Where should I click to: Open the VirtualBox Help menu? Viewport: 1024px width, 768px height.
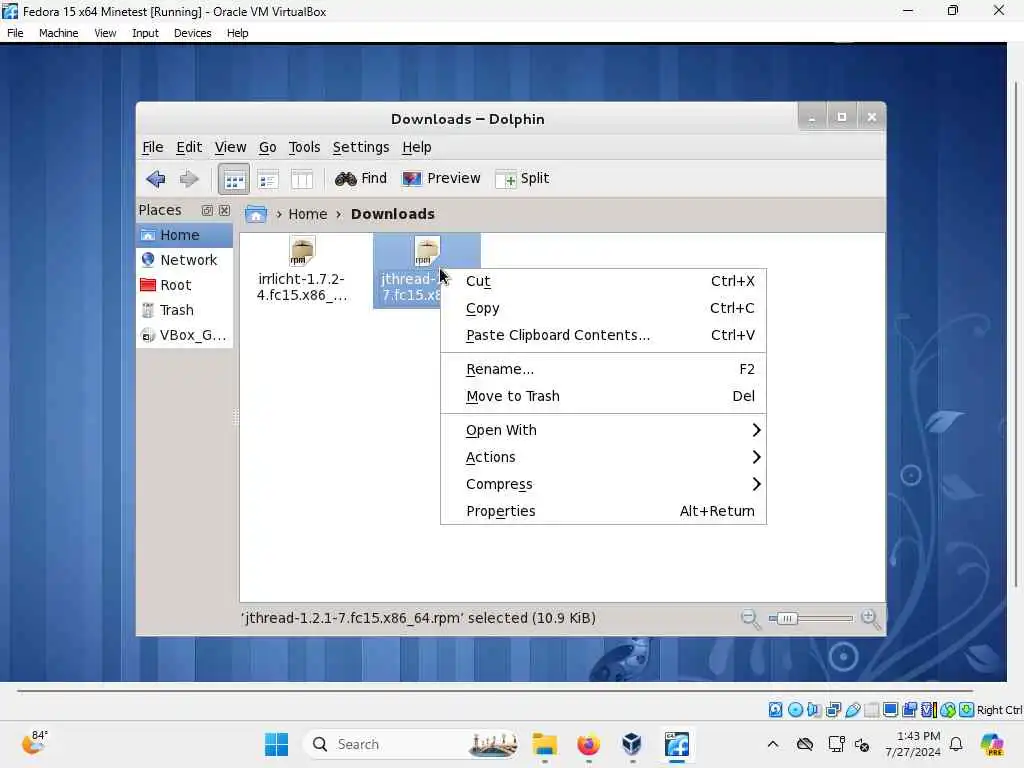(x=238, y=33)
